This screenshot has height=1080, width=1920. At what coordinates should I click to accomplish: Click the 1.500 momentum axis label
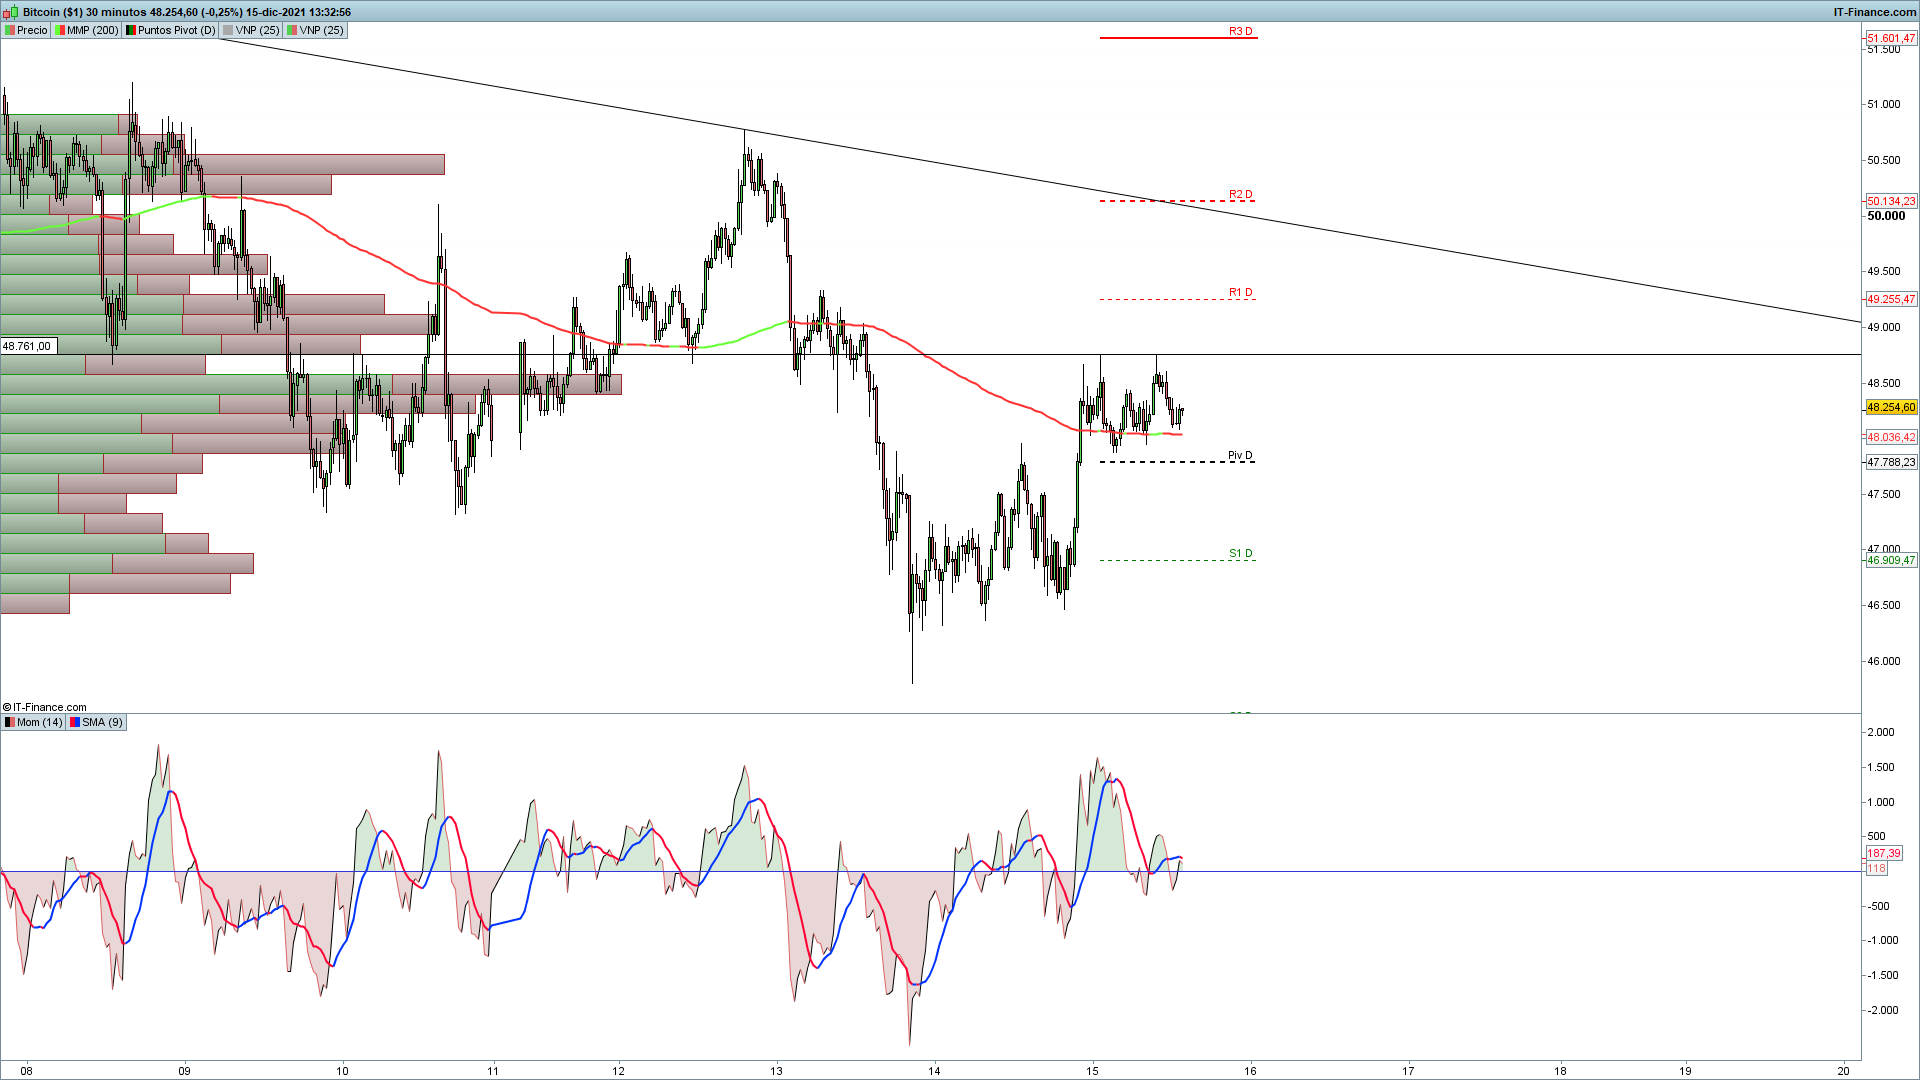[x=1880, y=767]
